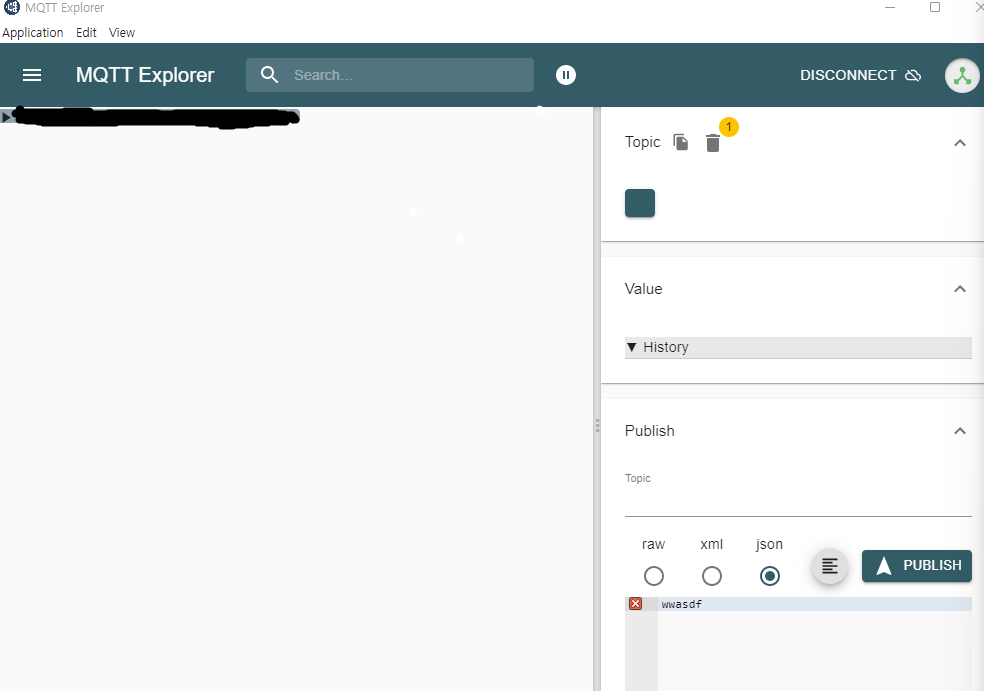Click the yellow badge showing 1

729,127
